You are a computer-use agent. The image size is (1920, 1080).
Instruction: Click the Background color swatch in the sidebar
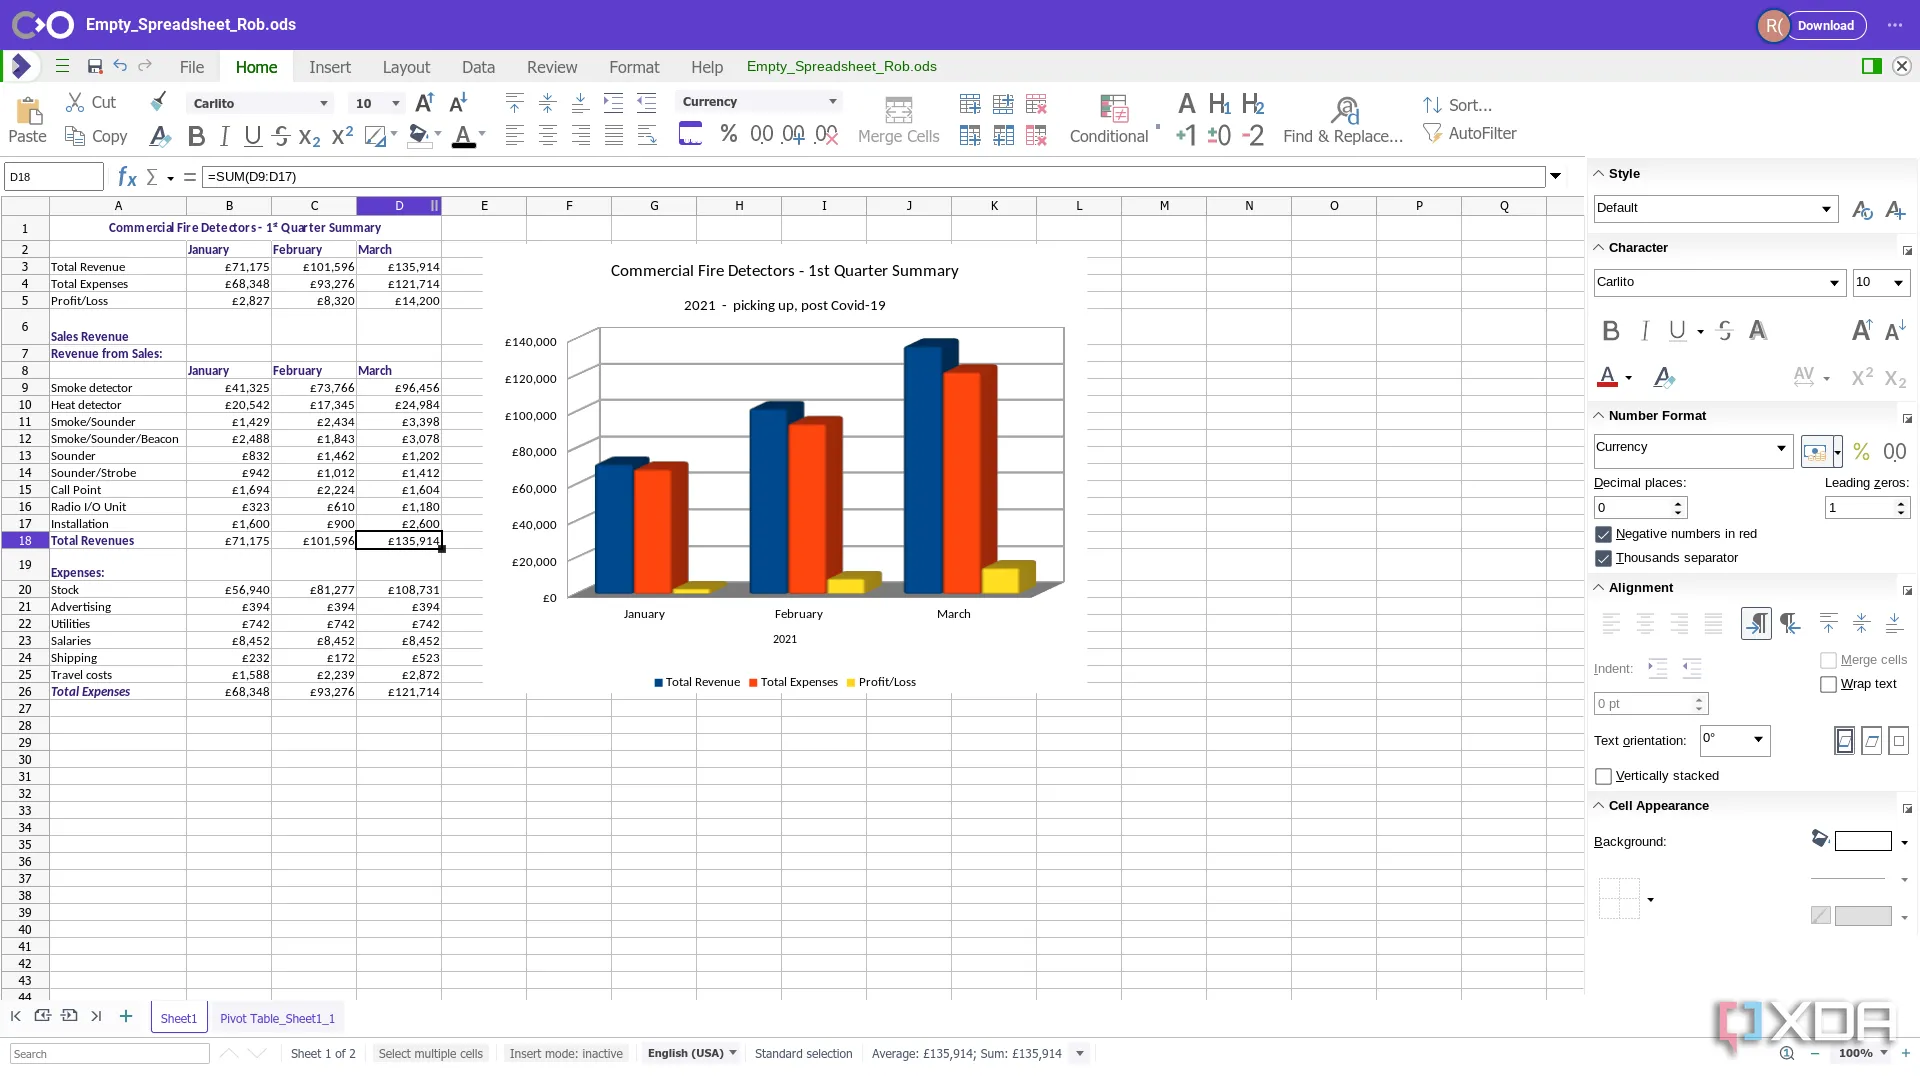click(x=1862, y=841)
